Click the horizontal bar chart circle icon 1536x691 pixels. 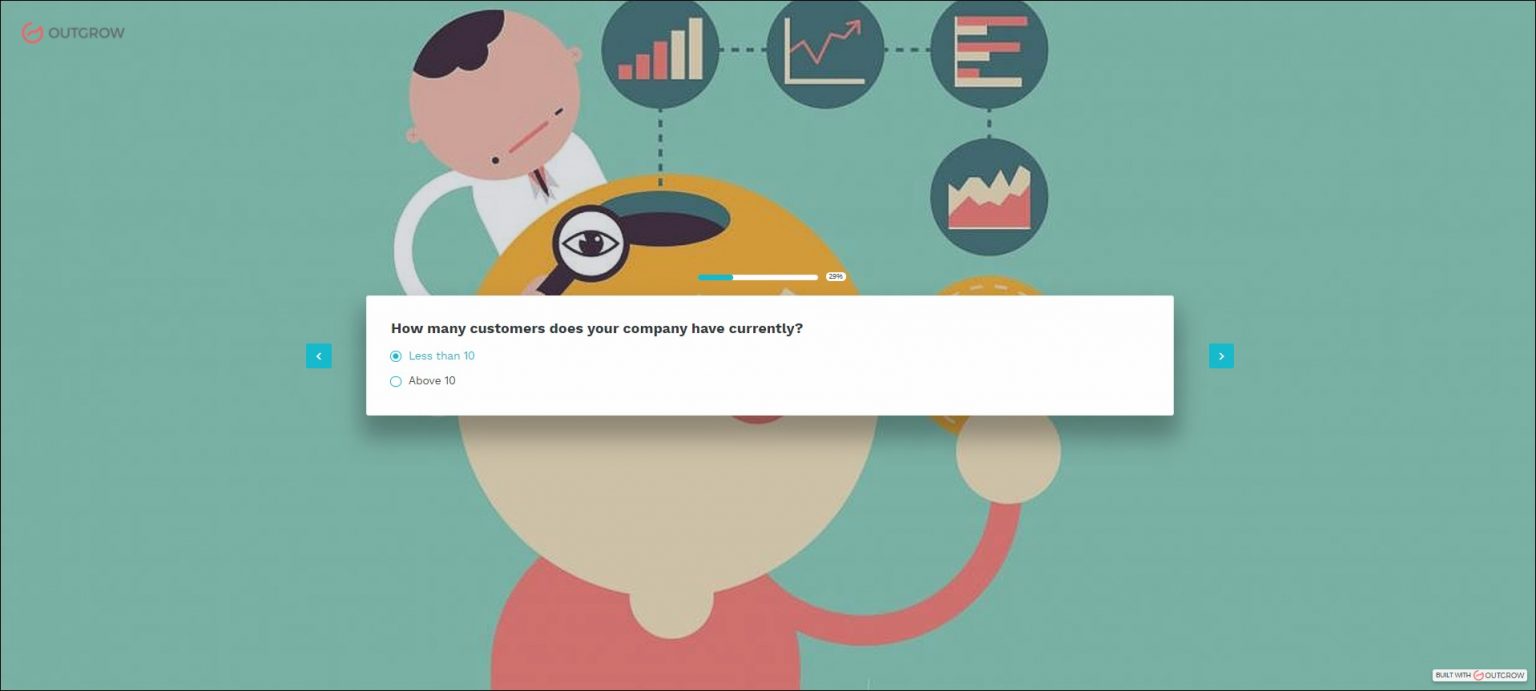tap(989, 50)
